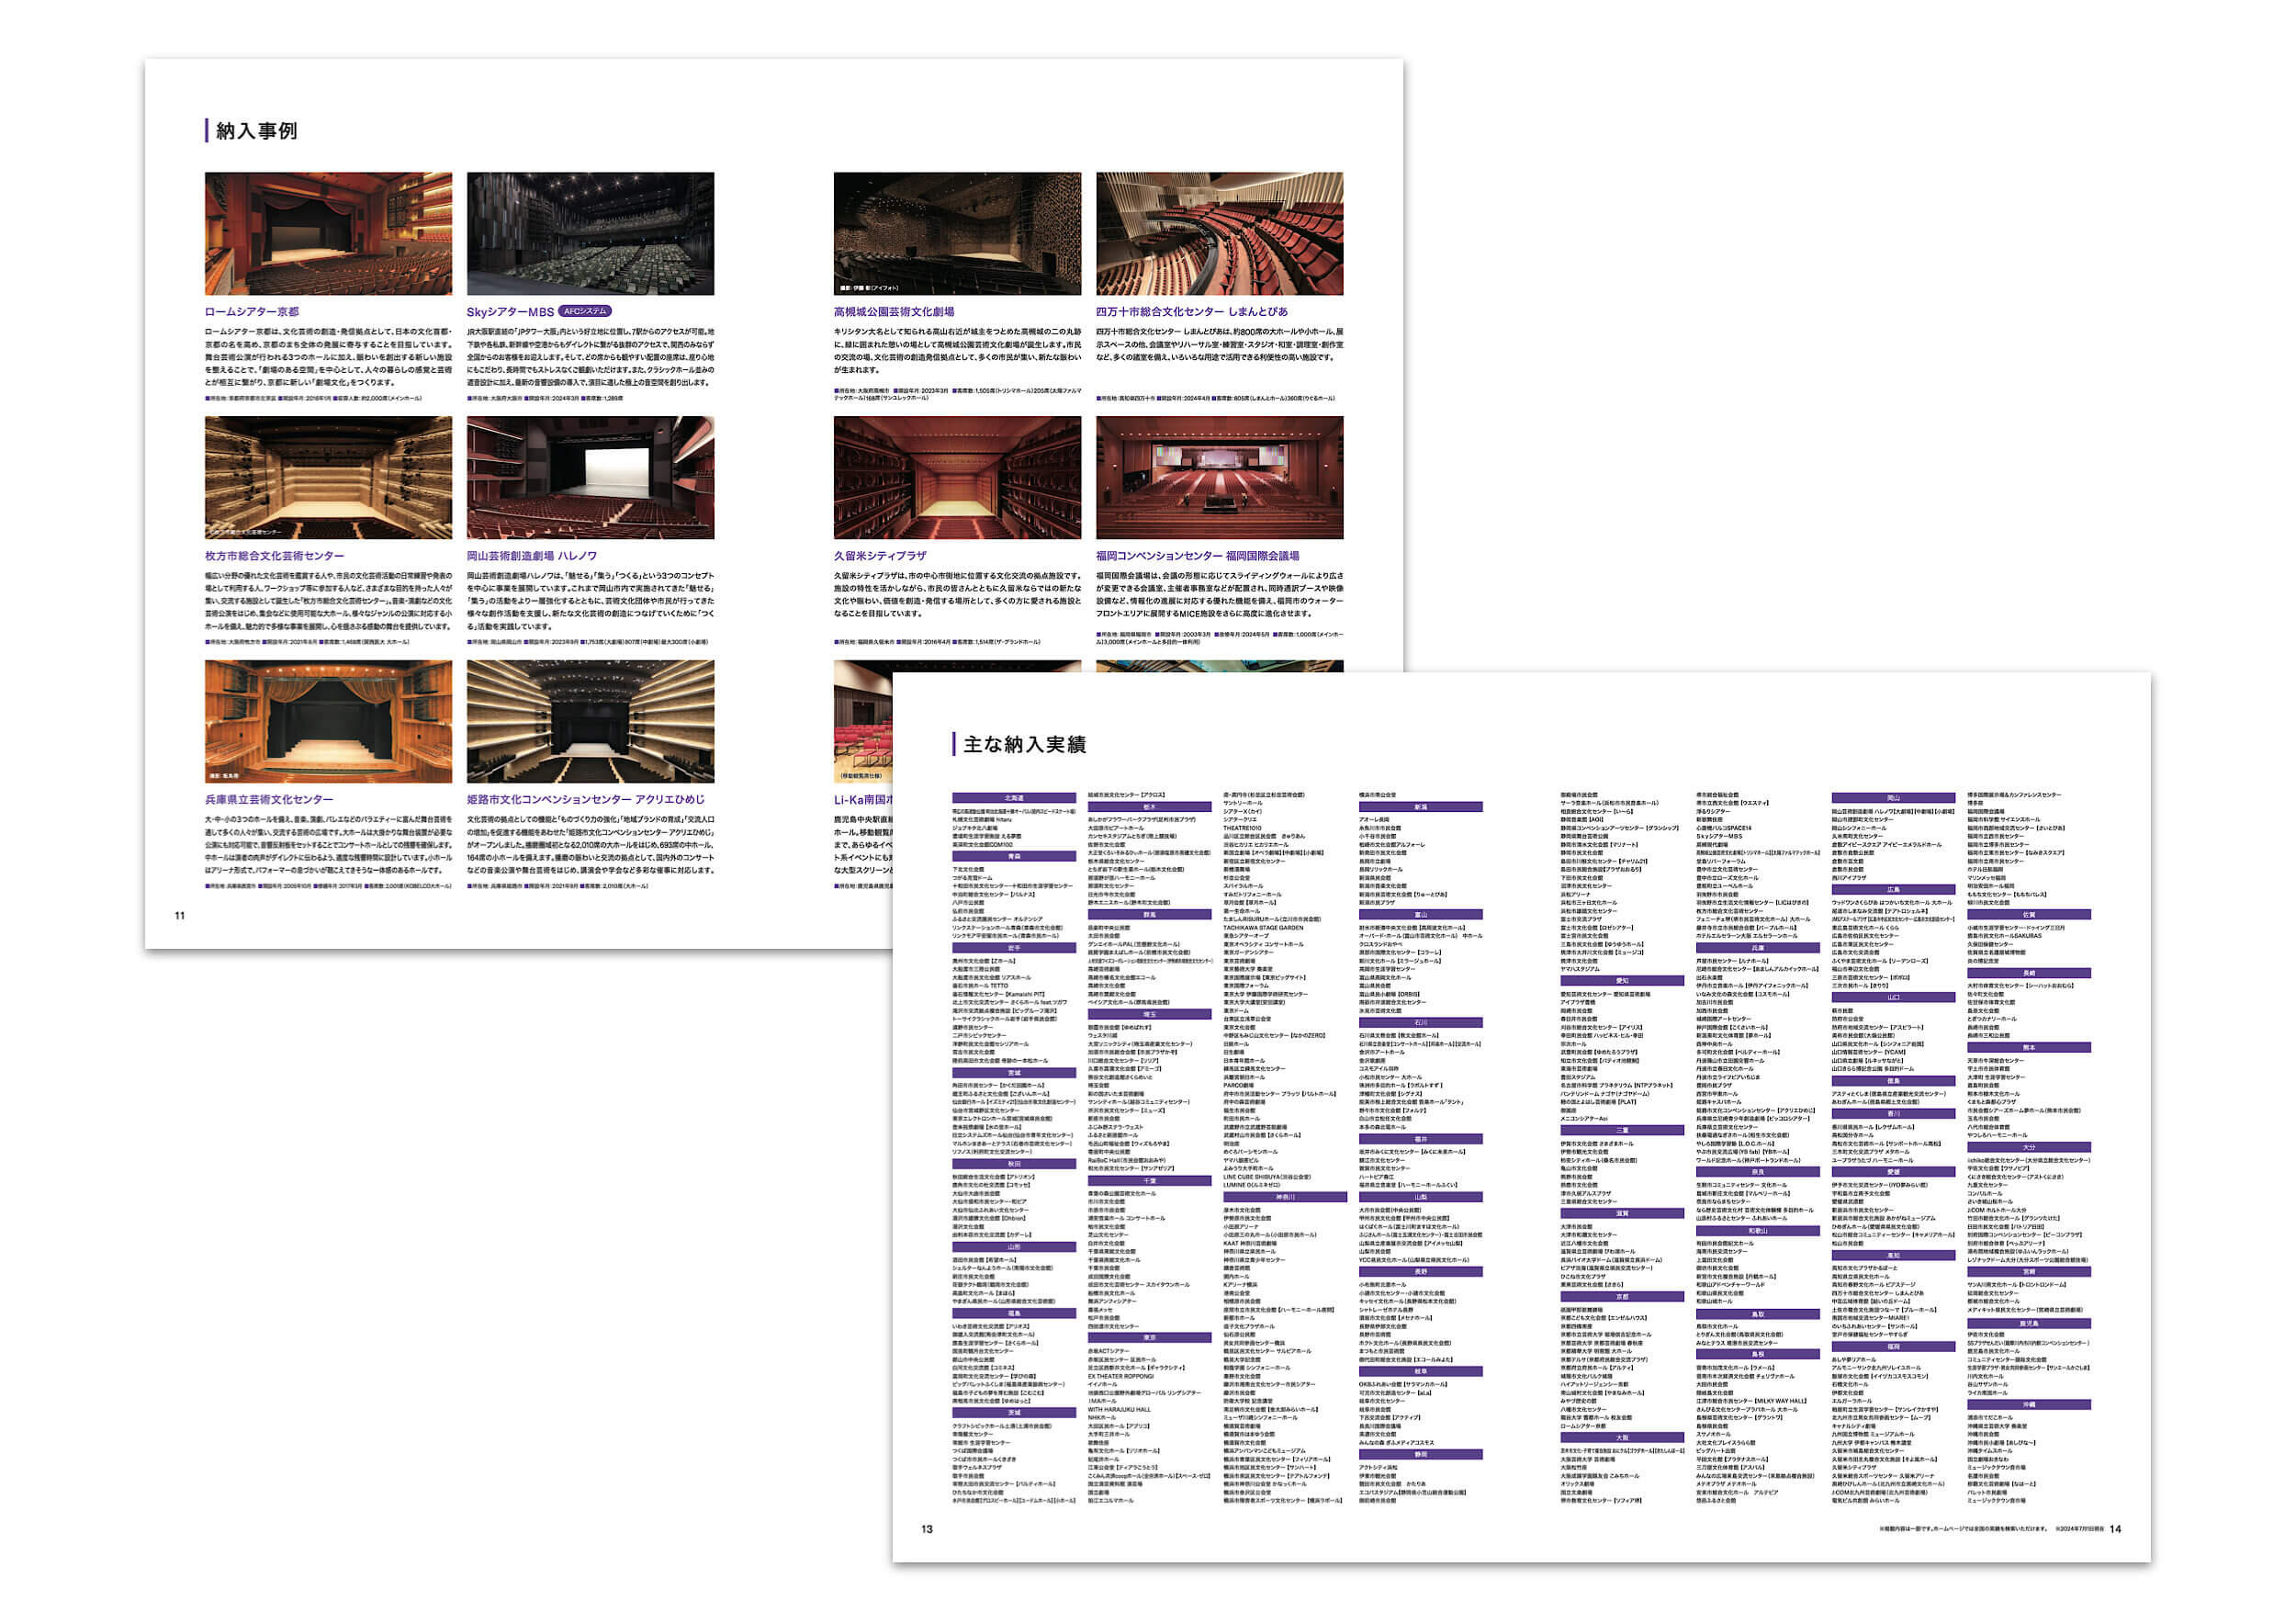Click the 徳島 section header

1893,1081
